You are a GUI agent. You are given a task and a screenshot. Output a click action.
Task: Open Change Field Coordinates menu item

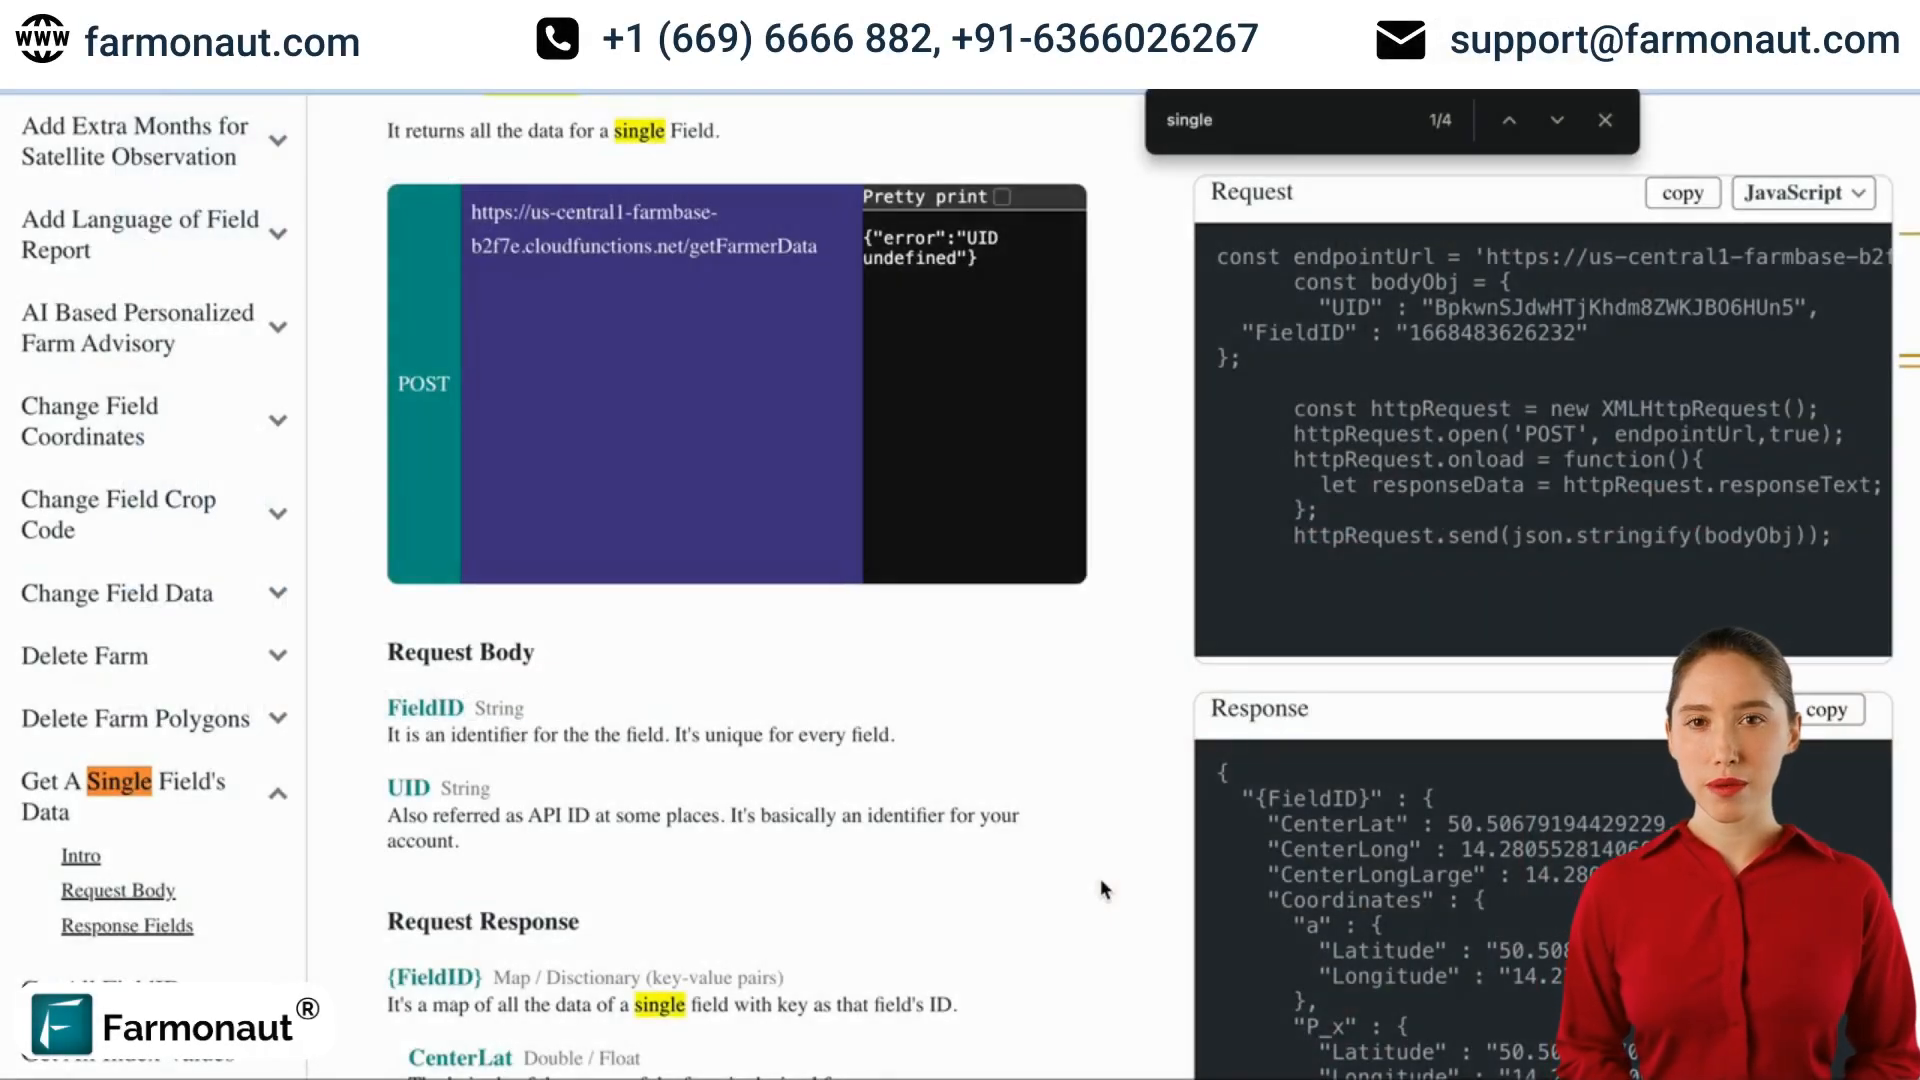(90, 421)
